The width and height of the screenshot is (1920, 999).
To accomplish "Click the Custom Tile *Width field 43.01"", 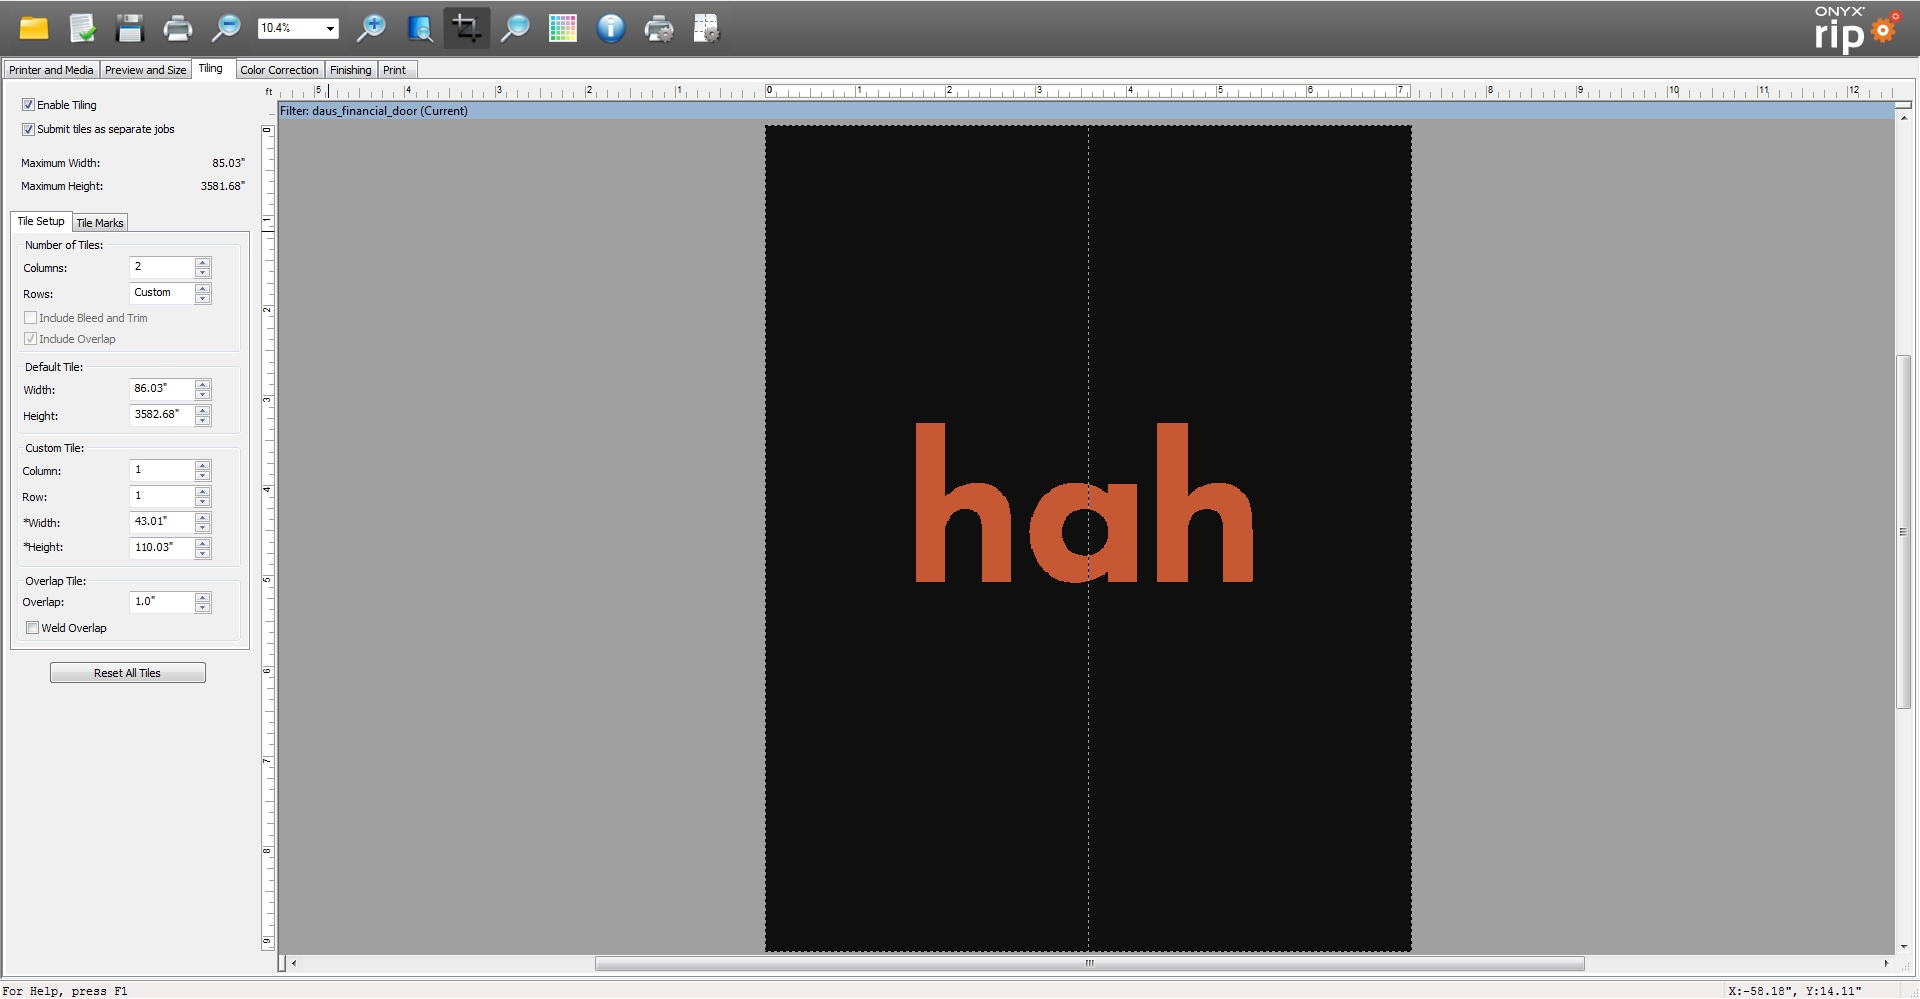I will tap(162, 522).
